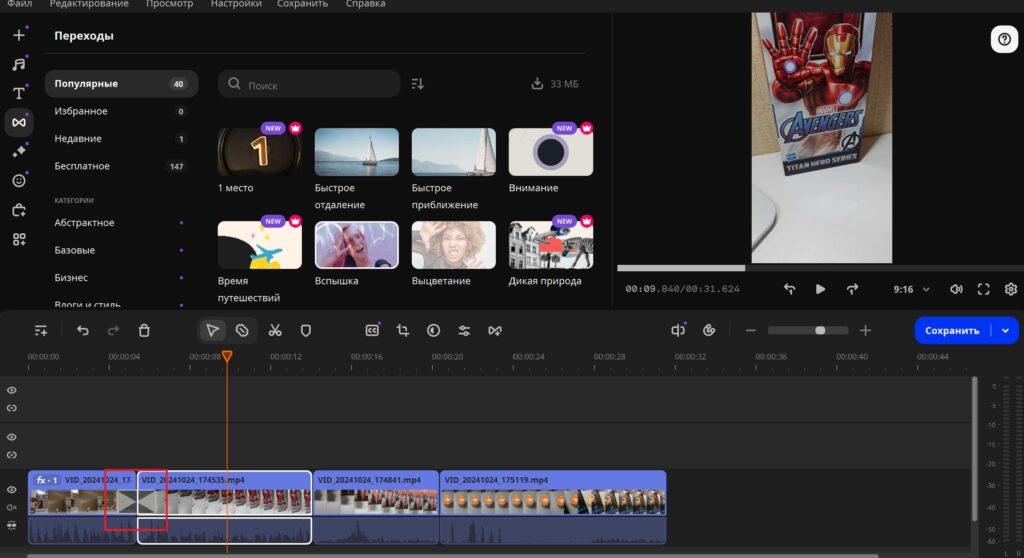Select the blade cutting tool
Viewport: 1024px width, 558px height.
click(x=242, y=331)
